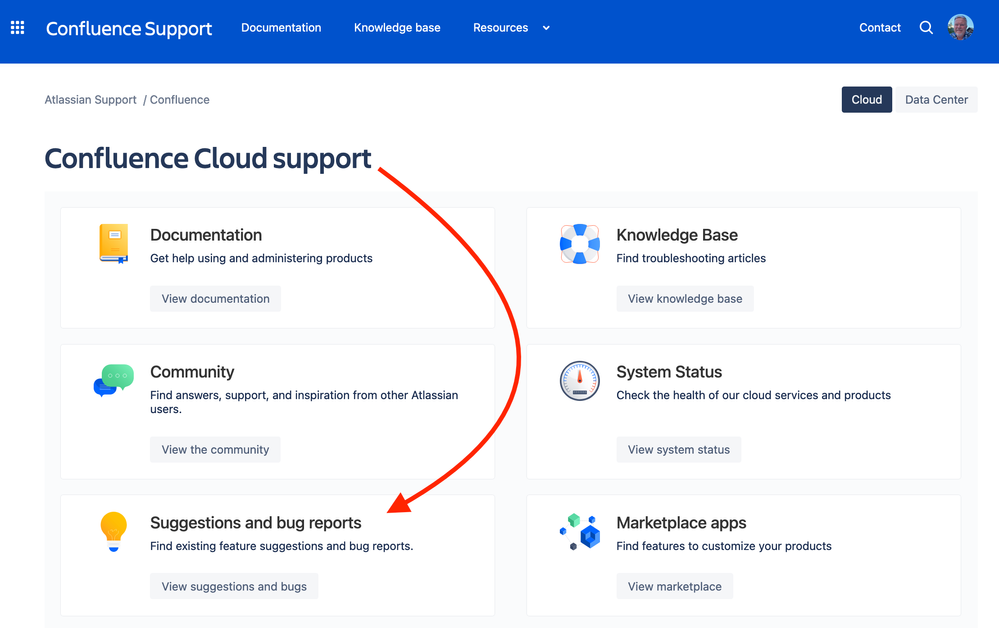
Task: Expand the Resources dropdown chevron
Action: [x=546, y=28]
